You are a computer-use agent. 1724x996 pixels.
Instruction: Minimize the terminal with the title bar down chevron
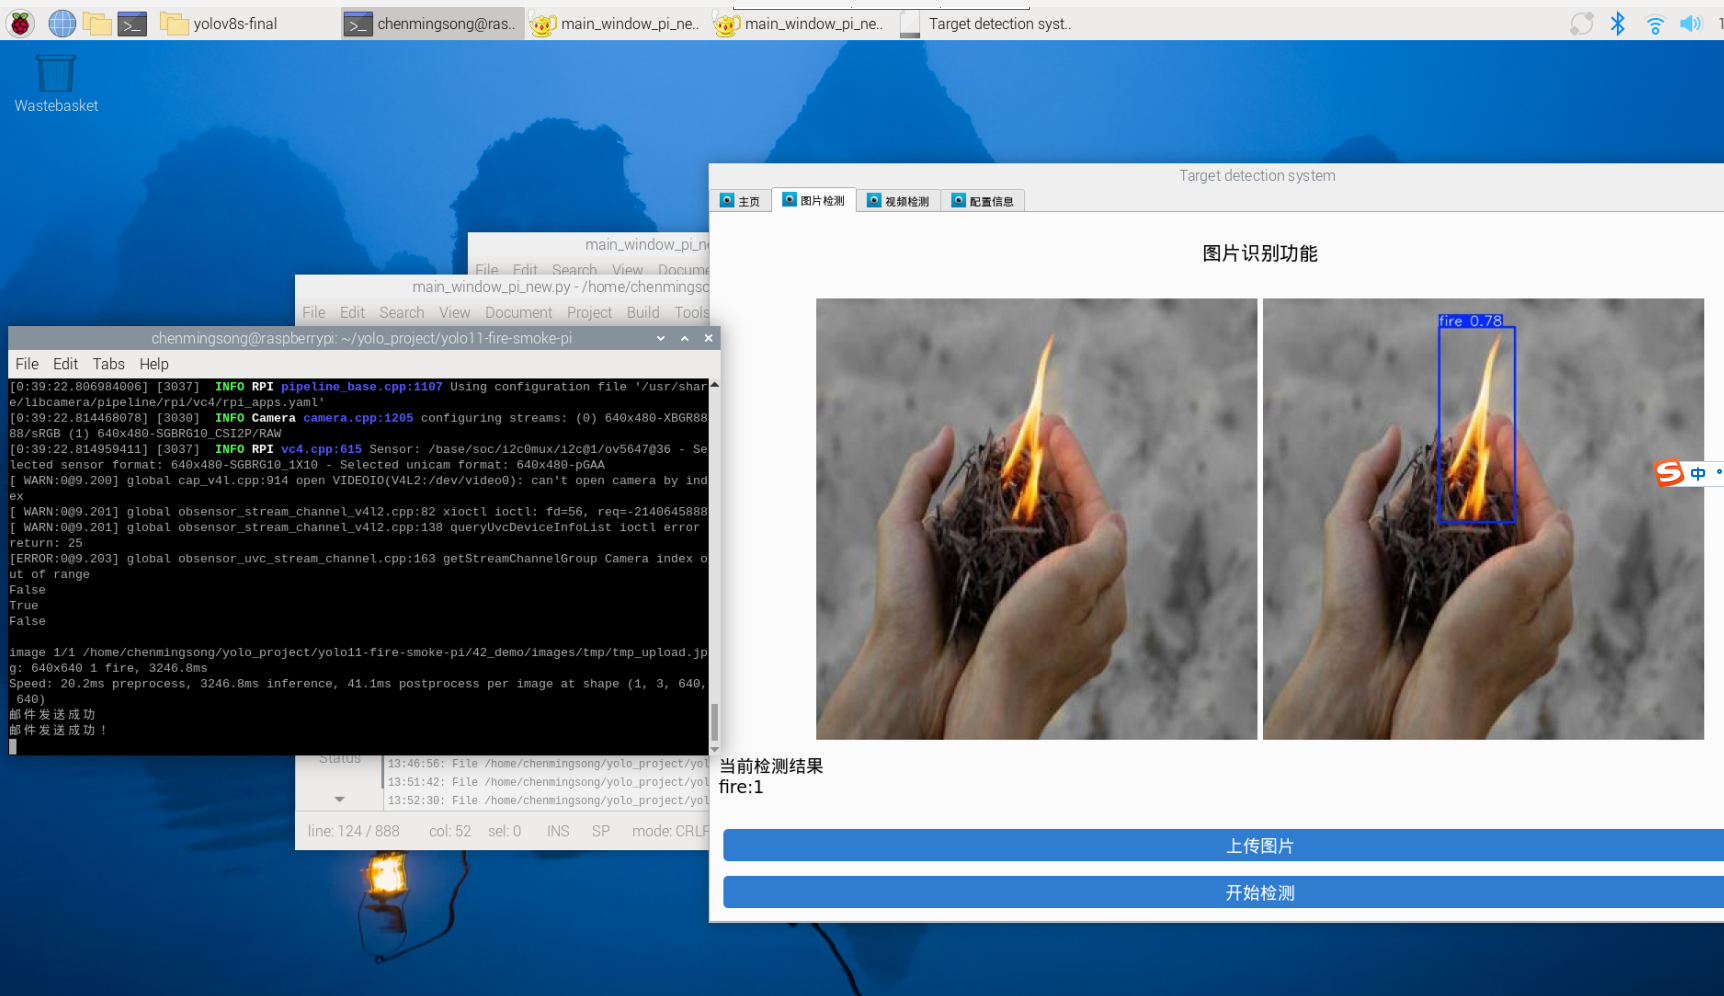click(x=661, y=338)
